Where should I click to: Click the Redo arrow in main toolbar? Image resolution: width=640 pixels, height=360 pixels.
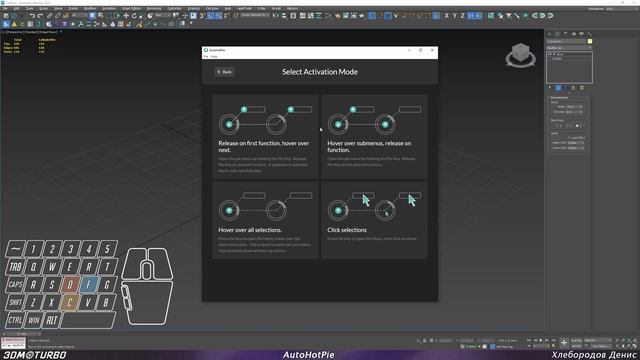point(40,16)
